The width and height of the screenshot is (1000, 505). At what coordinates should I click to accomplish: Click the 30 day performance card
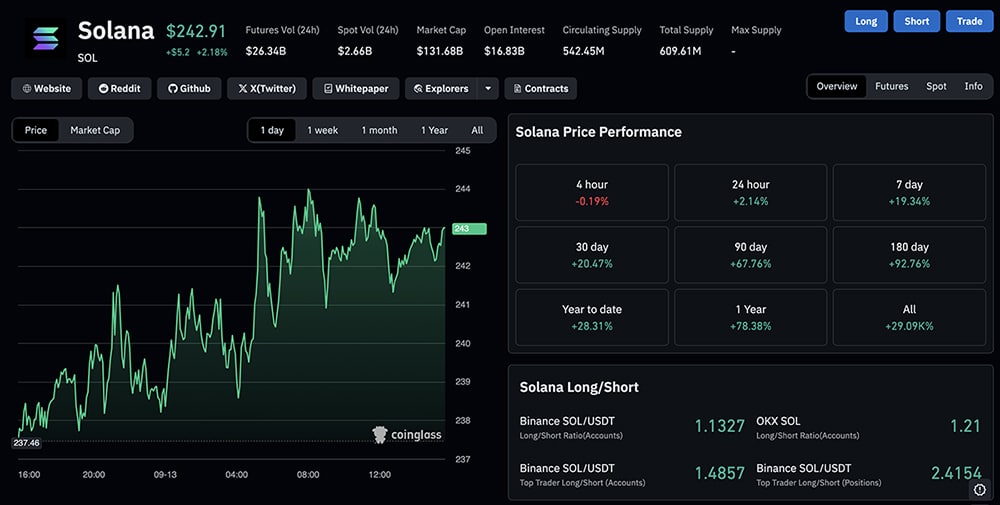(592, 255)
